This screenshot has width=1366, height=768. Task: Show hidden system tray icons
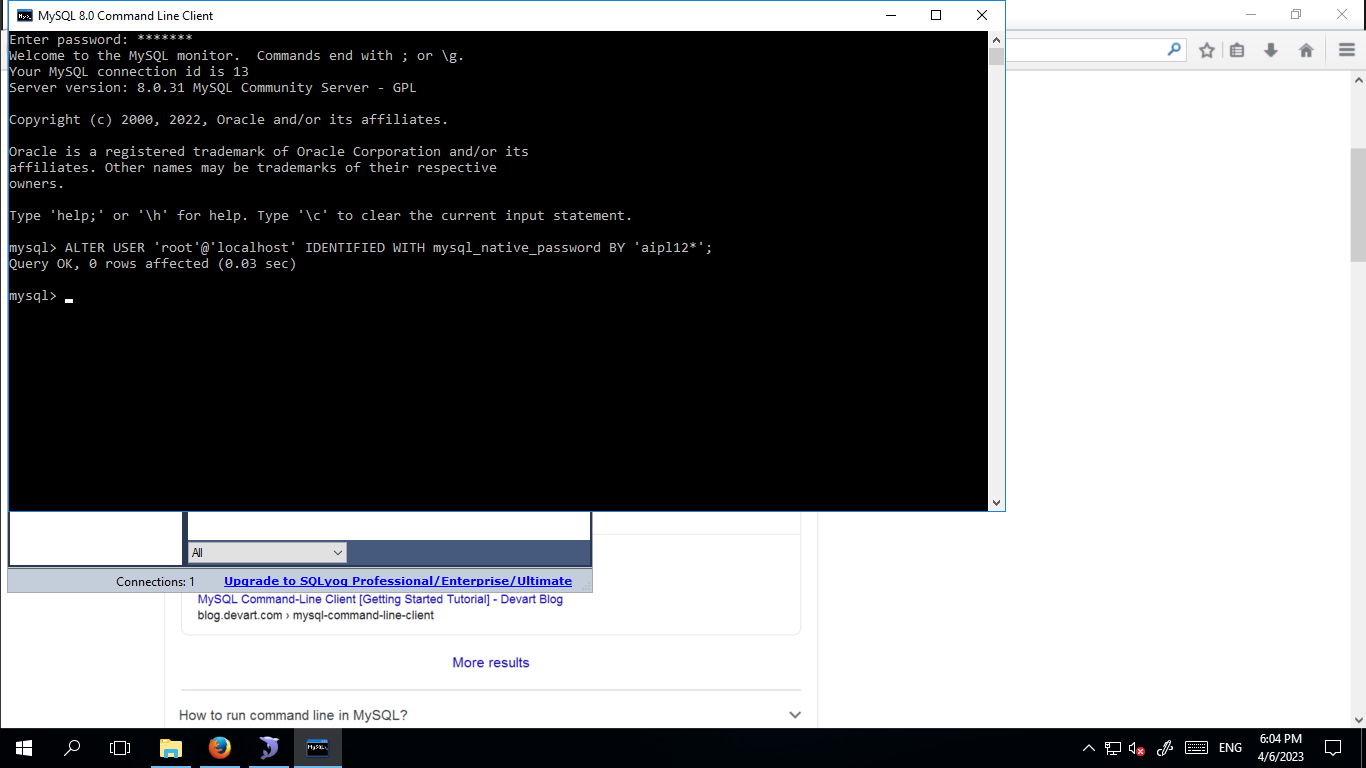pos(1089,748)
